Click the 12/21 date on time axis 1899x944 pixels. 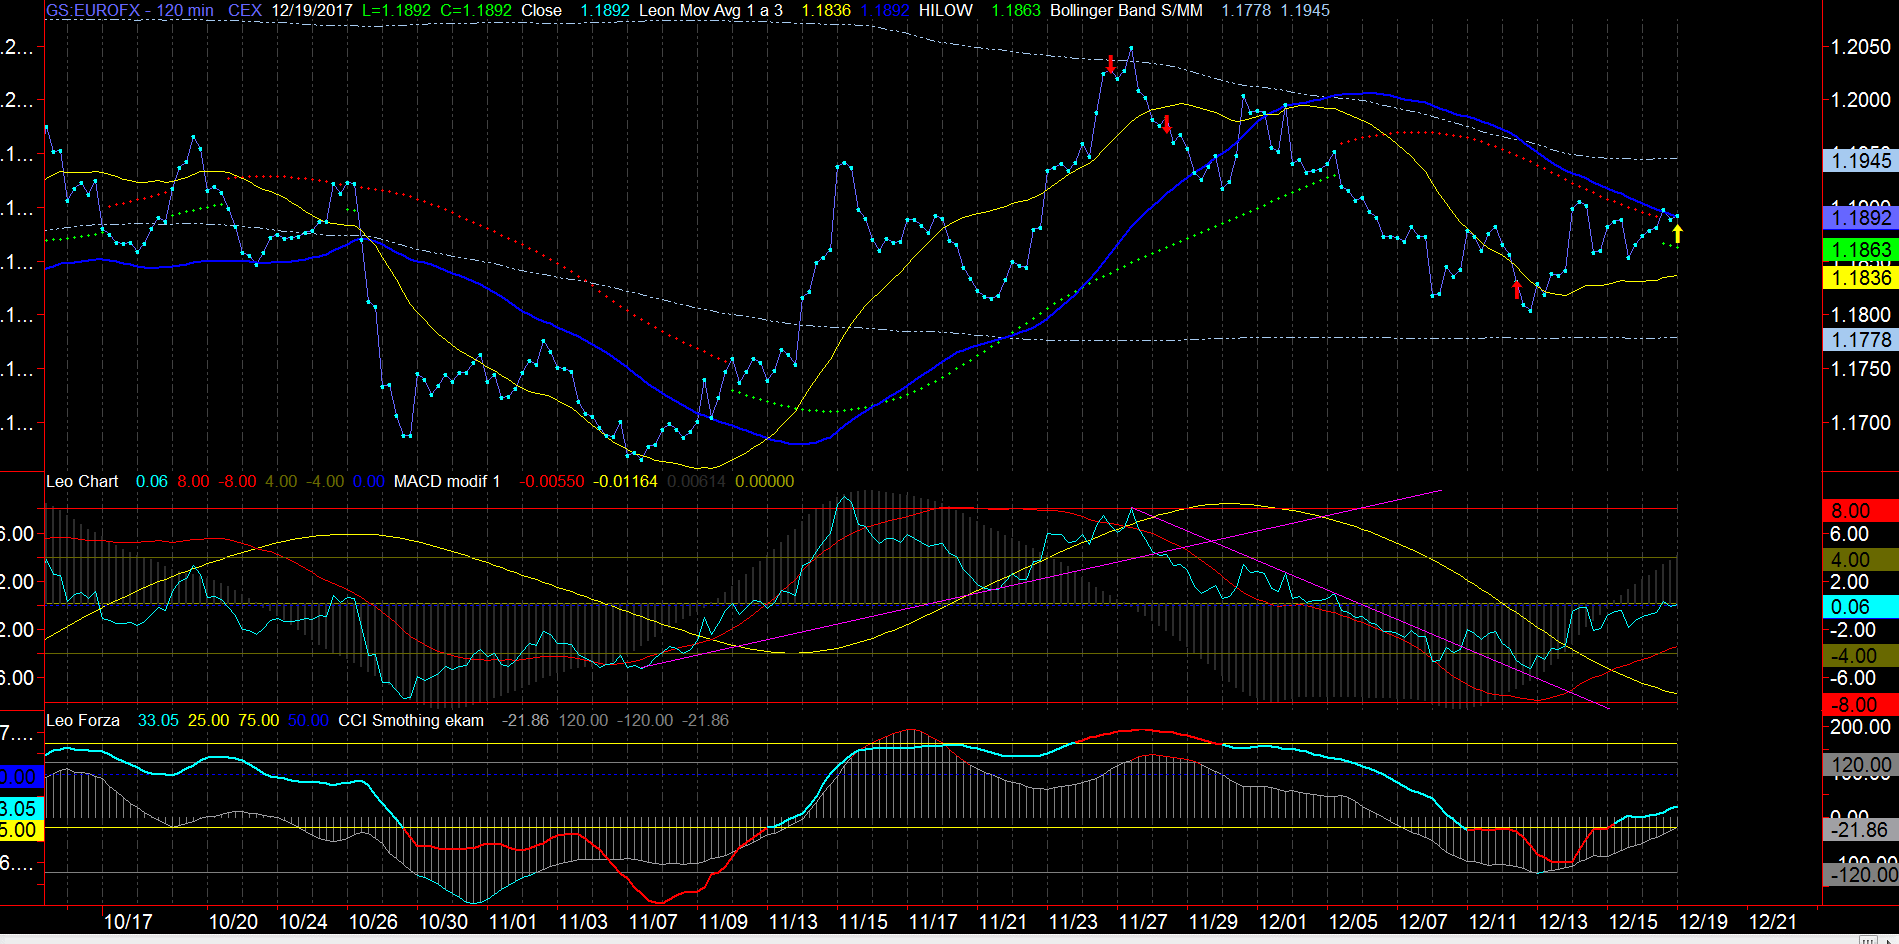click(x=1773, y=922)
